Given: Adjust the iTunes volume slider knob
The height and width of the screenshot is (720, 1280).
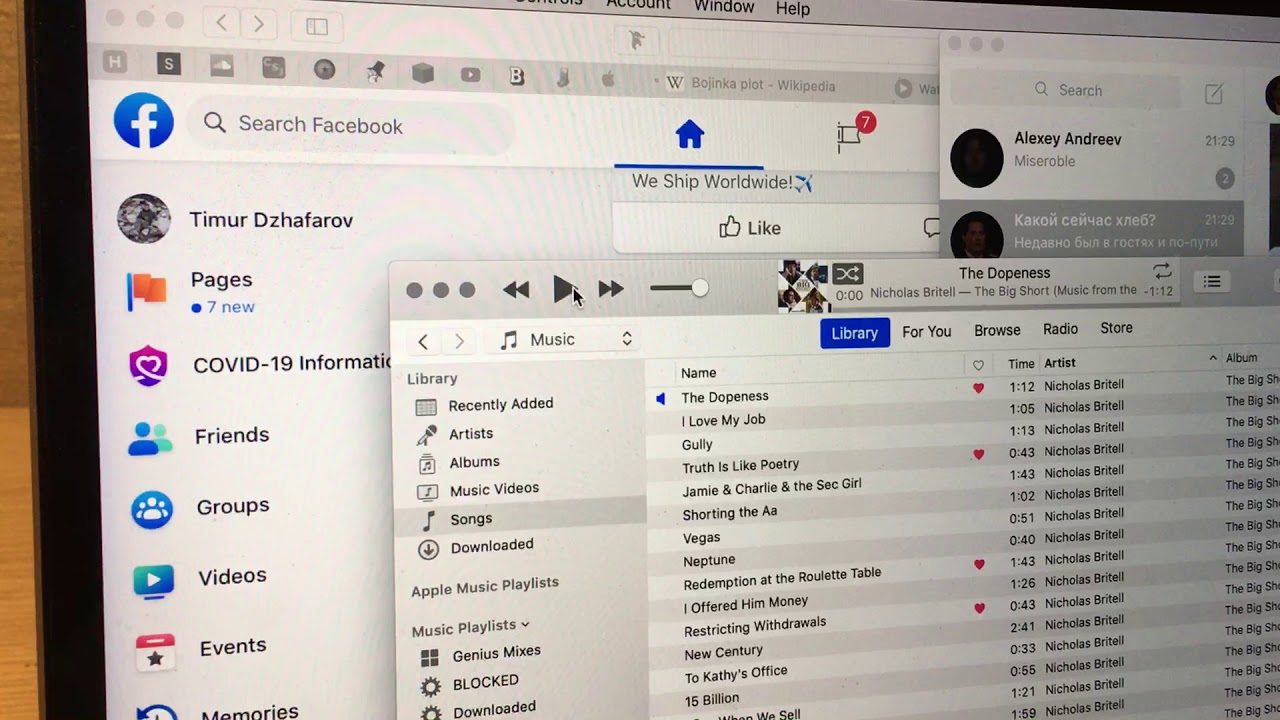Looking at the screenshot, I should click(699, 288).
